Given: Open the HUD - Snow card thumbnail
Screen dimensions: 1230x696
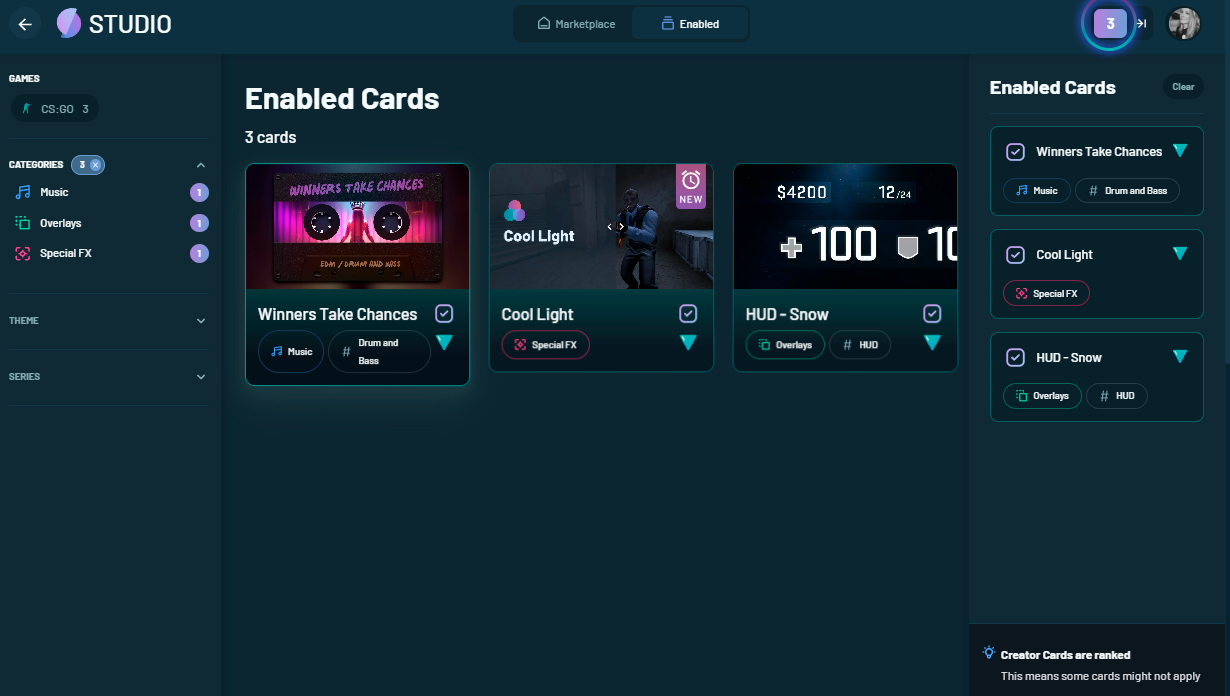Looking at the screenshot, I should [845, 227].
